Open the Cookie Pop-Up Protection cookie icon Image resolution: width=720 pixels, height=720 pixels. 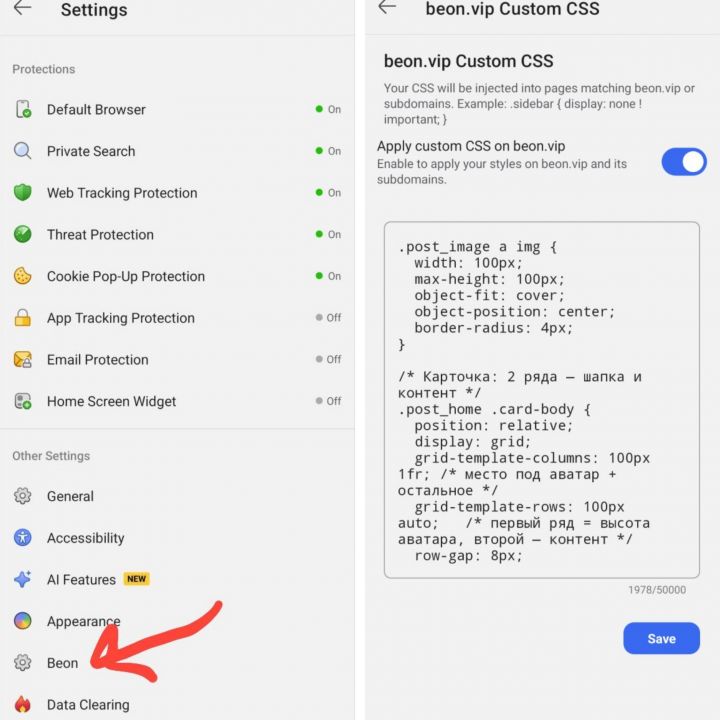click(x=22, y=276)
